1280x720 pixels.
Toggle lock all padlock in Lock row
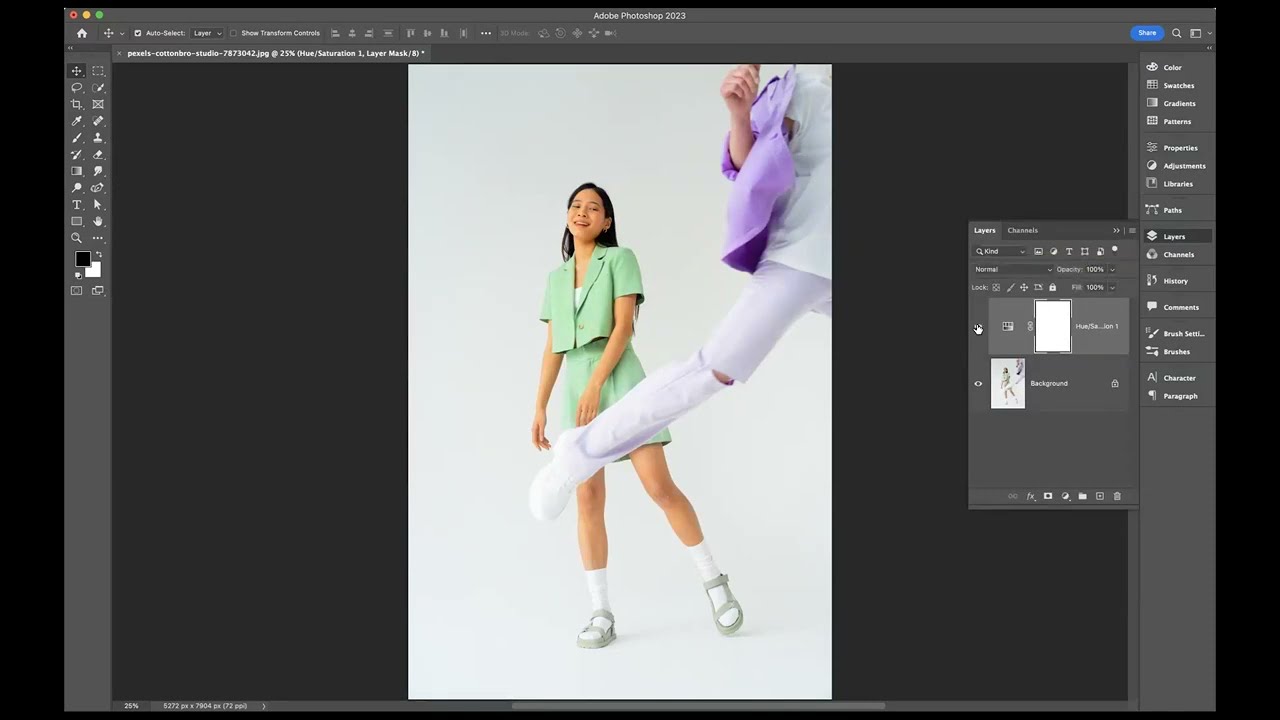[x=1052, y=288]
